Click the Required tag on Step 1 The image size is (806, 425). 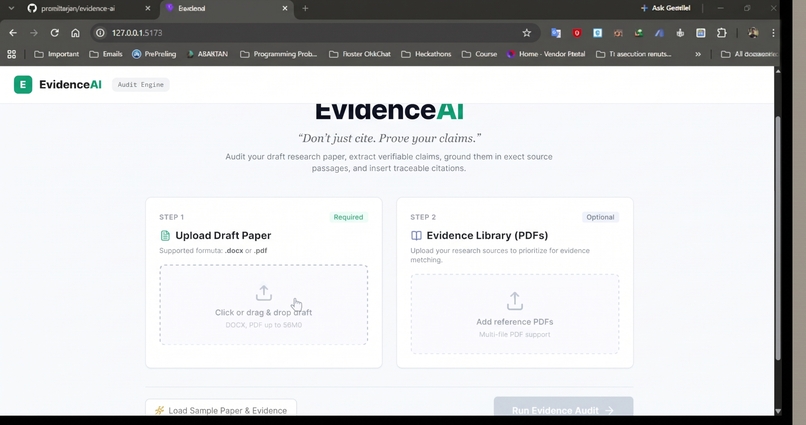[348, 217]
